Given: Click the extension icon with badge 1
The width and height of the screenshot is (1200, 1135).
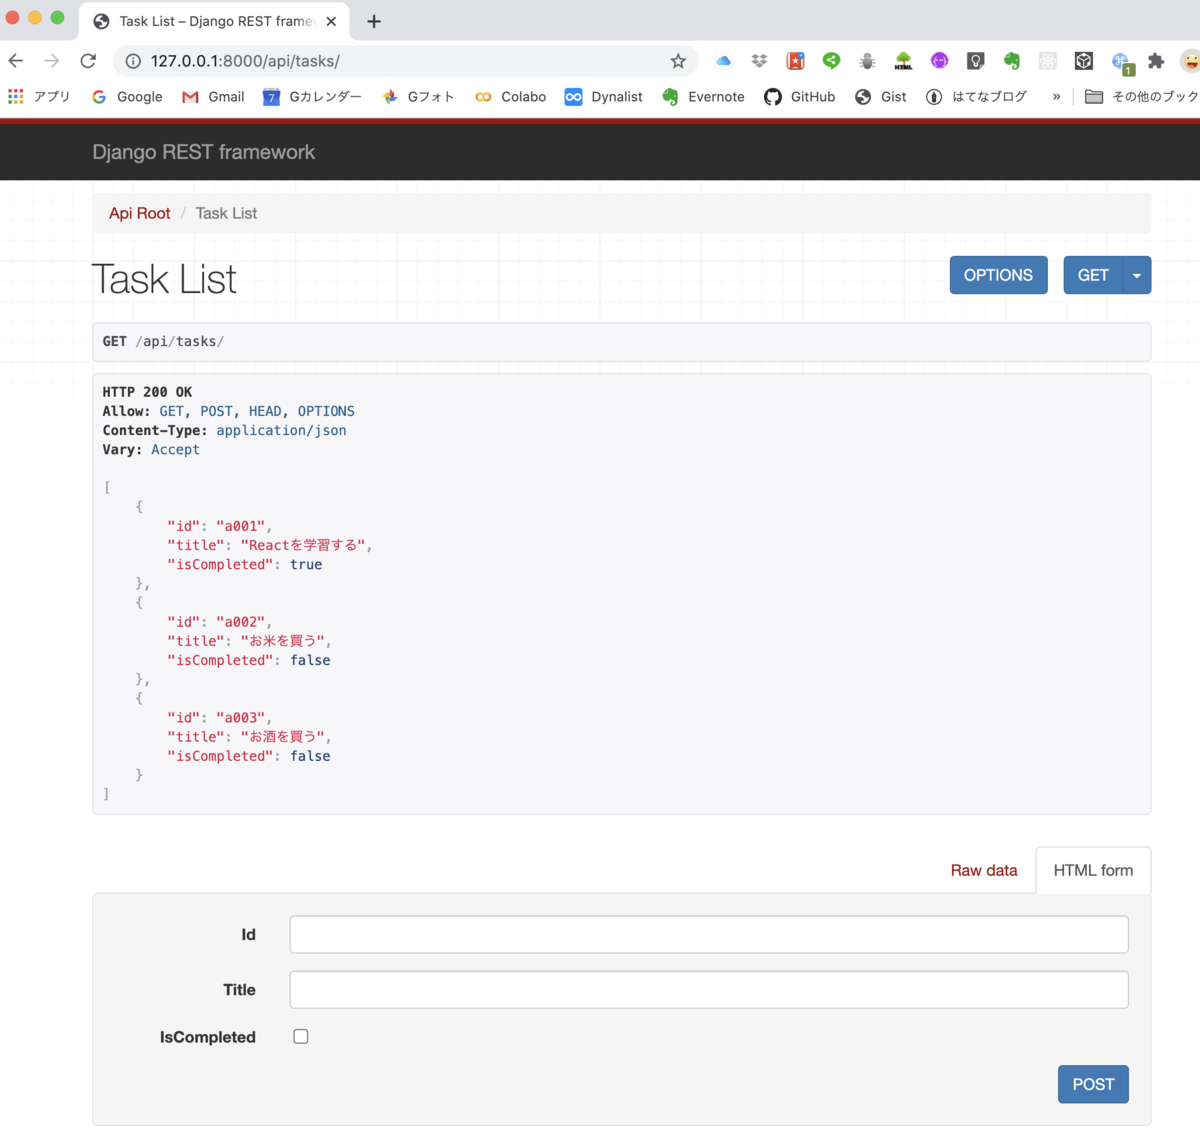Looking at the screenshot, I should tap(1121, 63).
